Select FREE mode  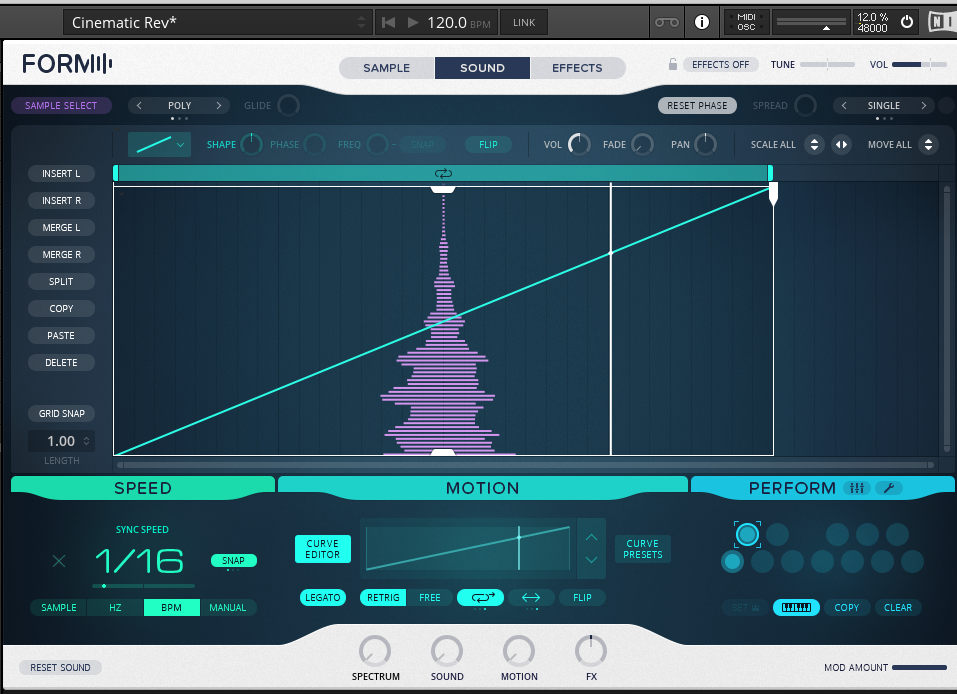pos(430,598)
